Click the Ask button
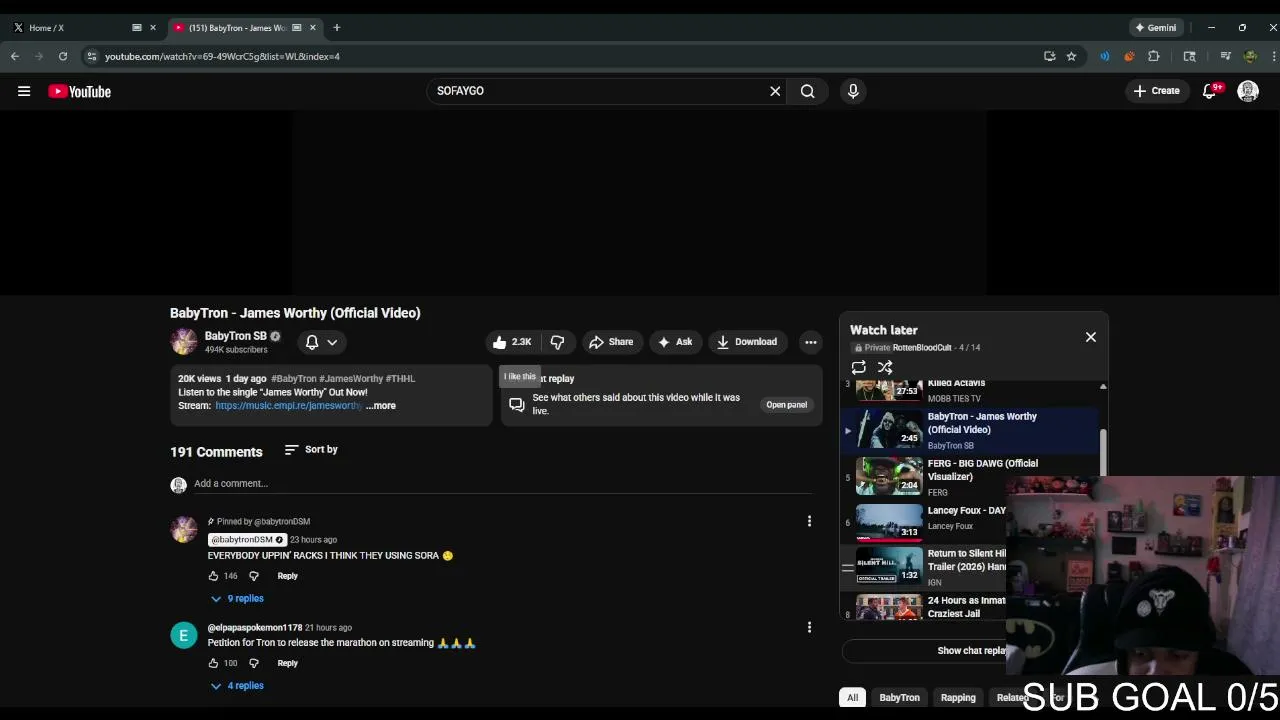This screenshot has height=720, width=1280. point(675,342)
